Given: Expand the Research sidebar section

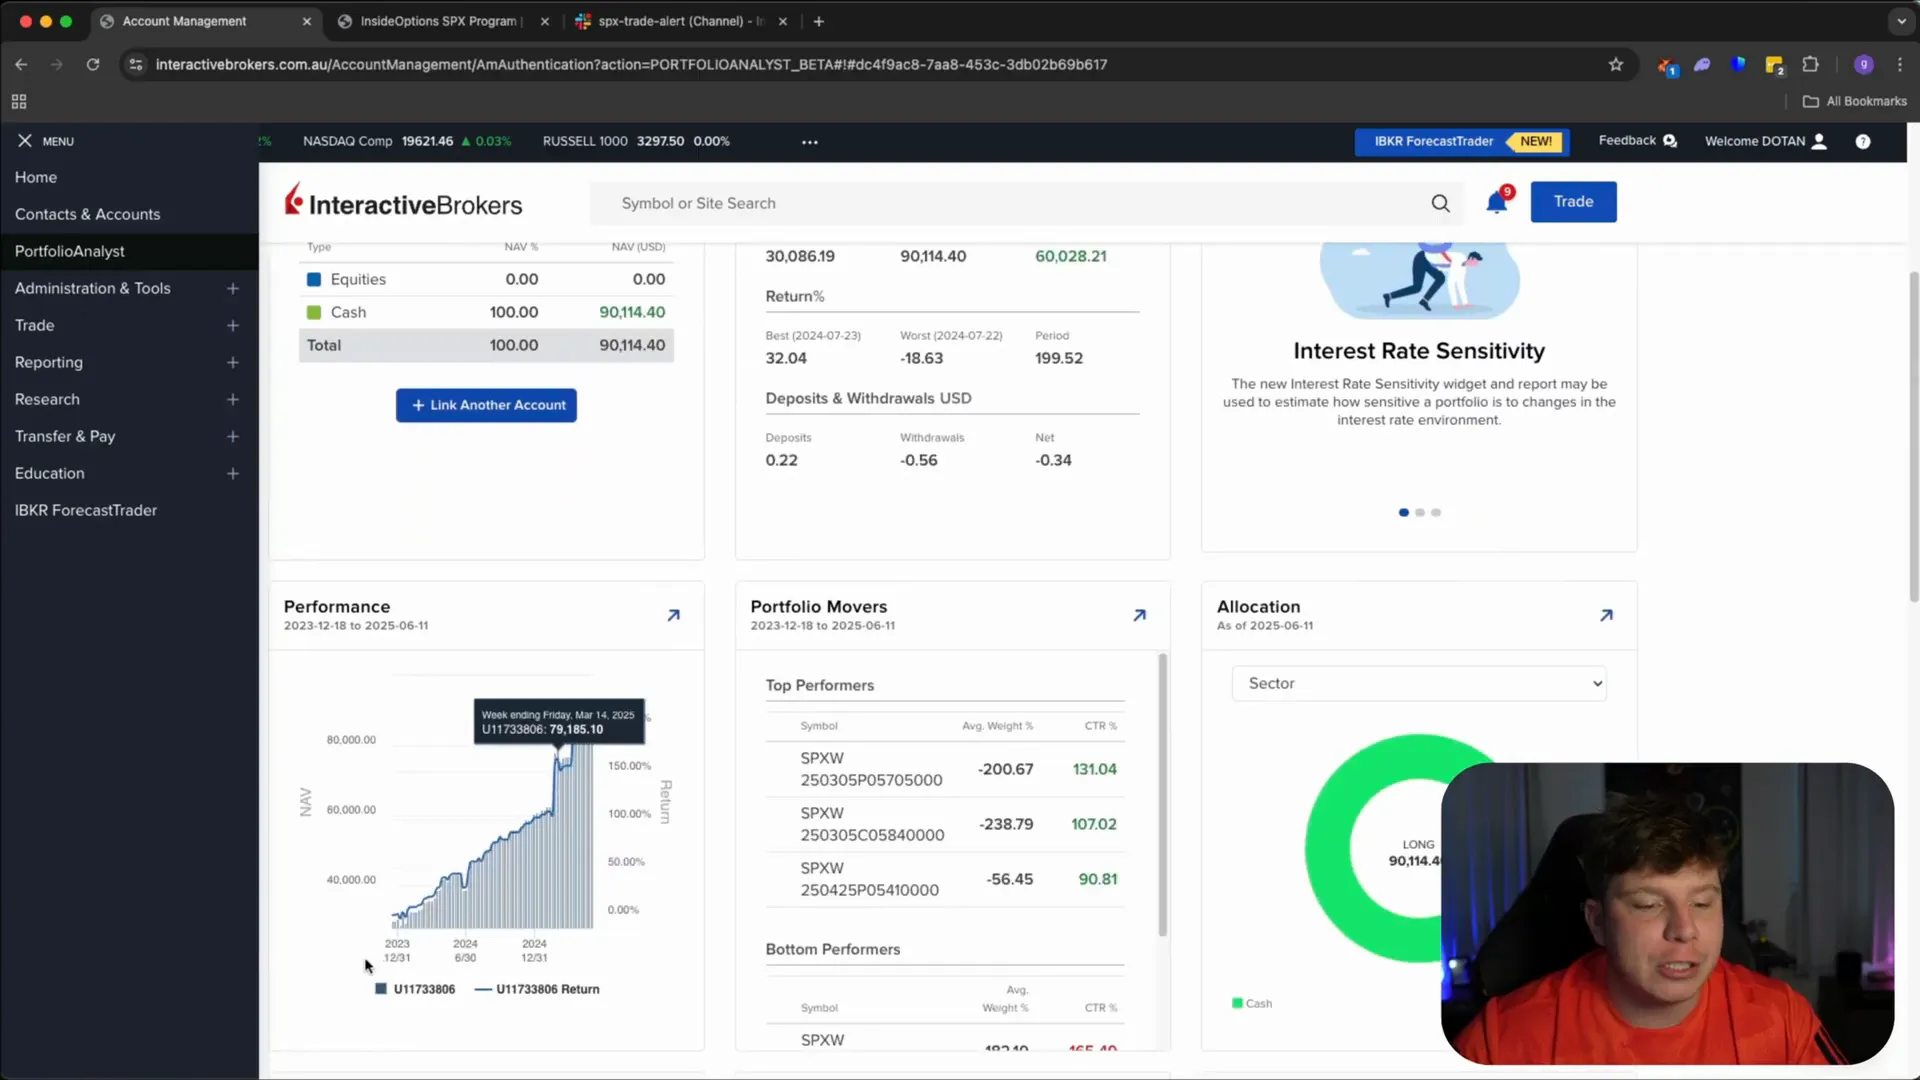Looking at the screenshot, I should click(x=233, y=399).
